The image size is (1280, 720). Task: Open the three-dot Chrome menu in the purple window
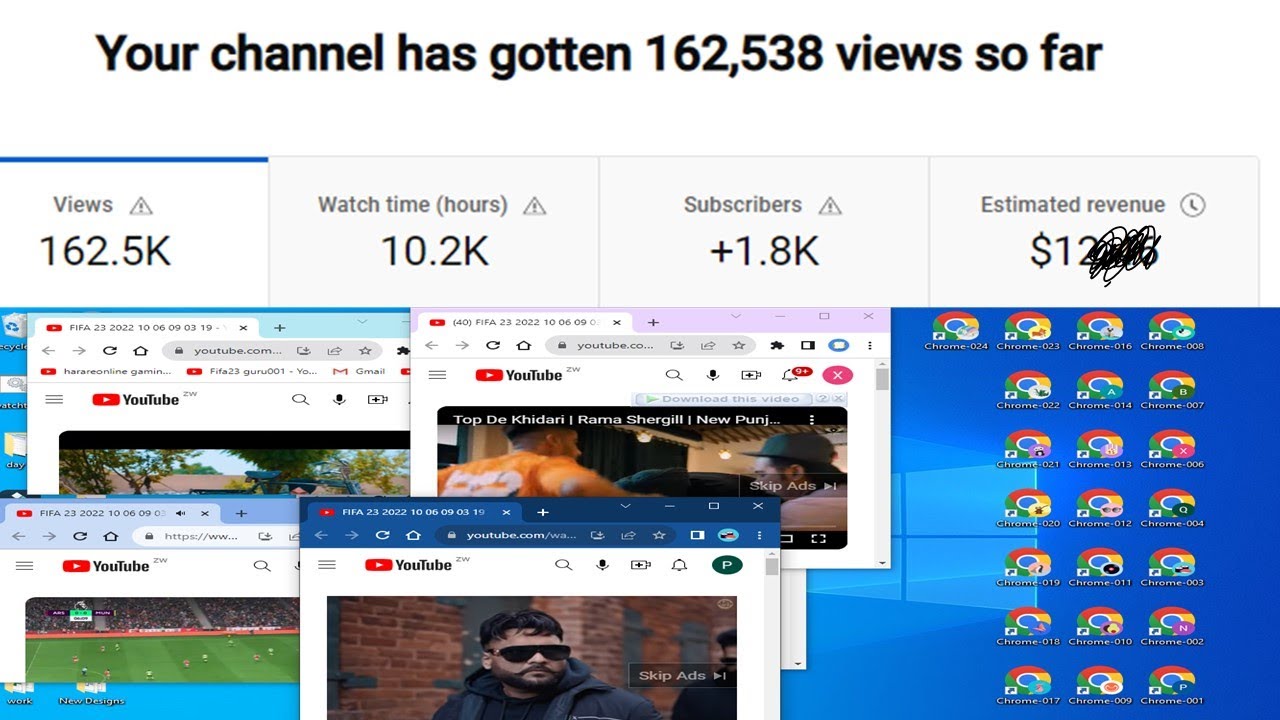[x=872, y=345]
